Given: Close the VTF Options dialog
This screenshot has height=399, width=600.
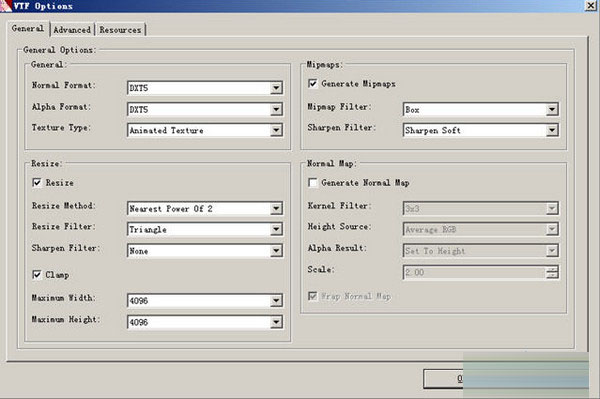Looking at the screenshot, I should [x=591, y=6].
